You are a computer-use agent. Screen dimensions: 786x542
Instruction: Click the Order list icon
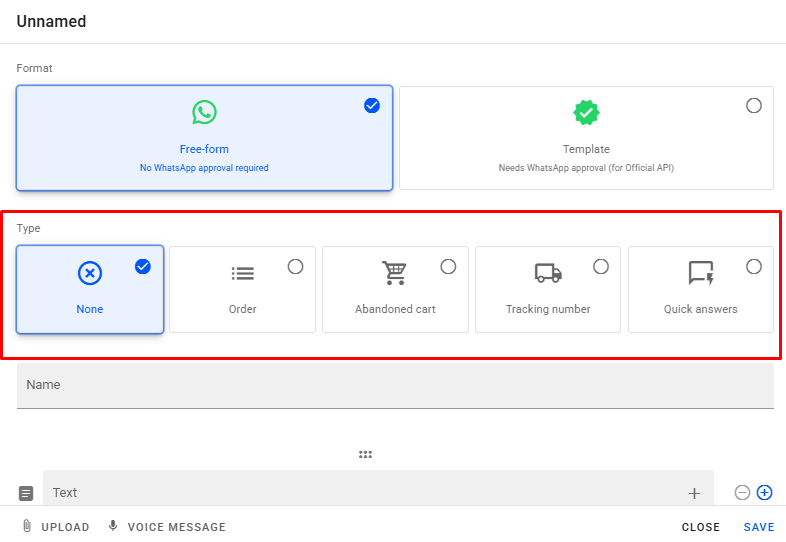(x=243, y=273)
